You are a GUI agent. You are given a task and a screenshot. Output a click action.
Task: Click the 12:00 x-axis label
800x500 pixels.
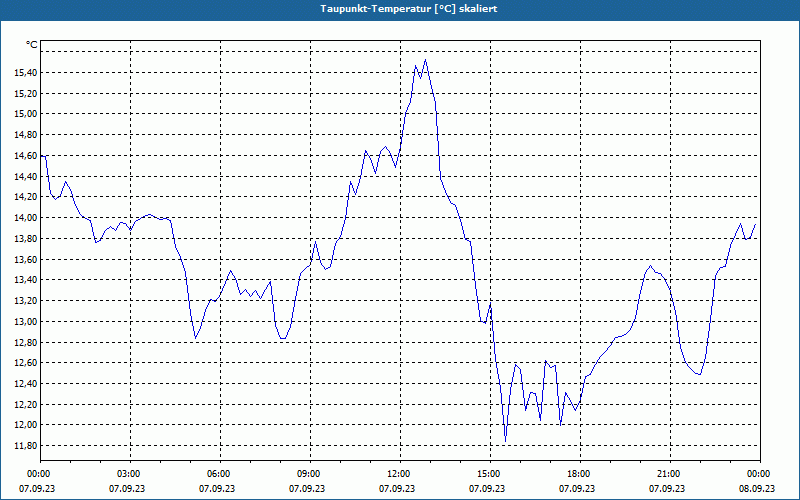coord(397,474)
